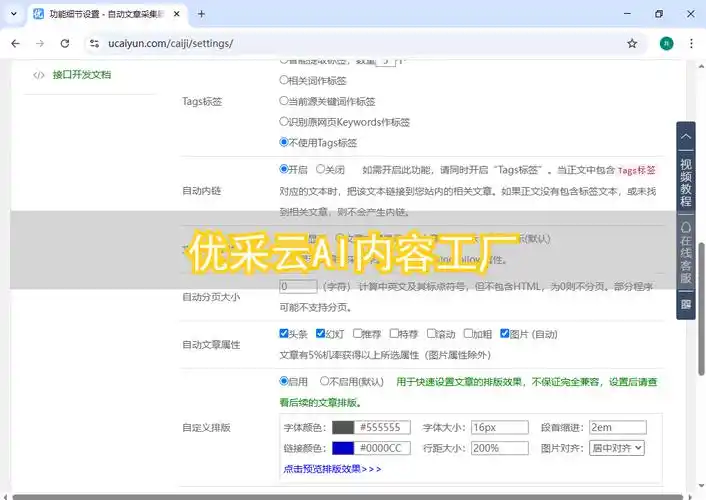Click the #555555 color value field
The height and width of the screenshot is (500, 706).
point(382,427)
